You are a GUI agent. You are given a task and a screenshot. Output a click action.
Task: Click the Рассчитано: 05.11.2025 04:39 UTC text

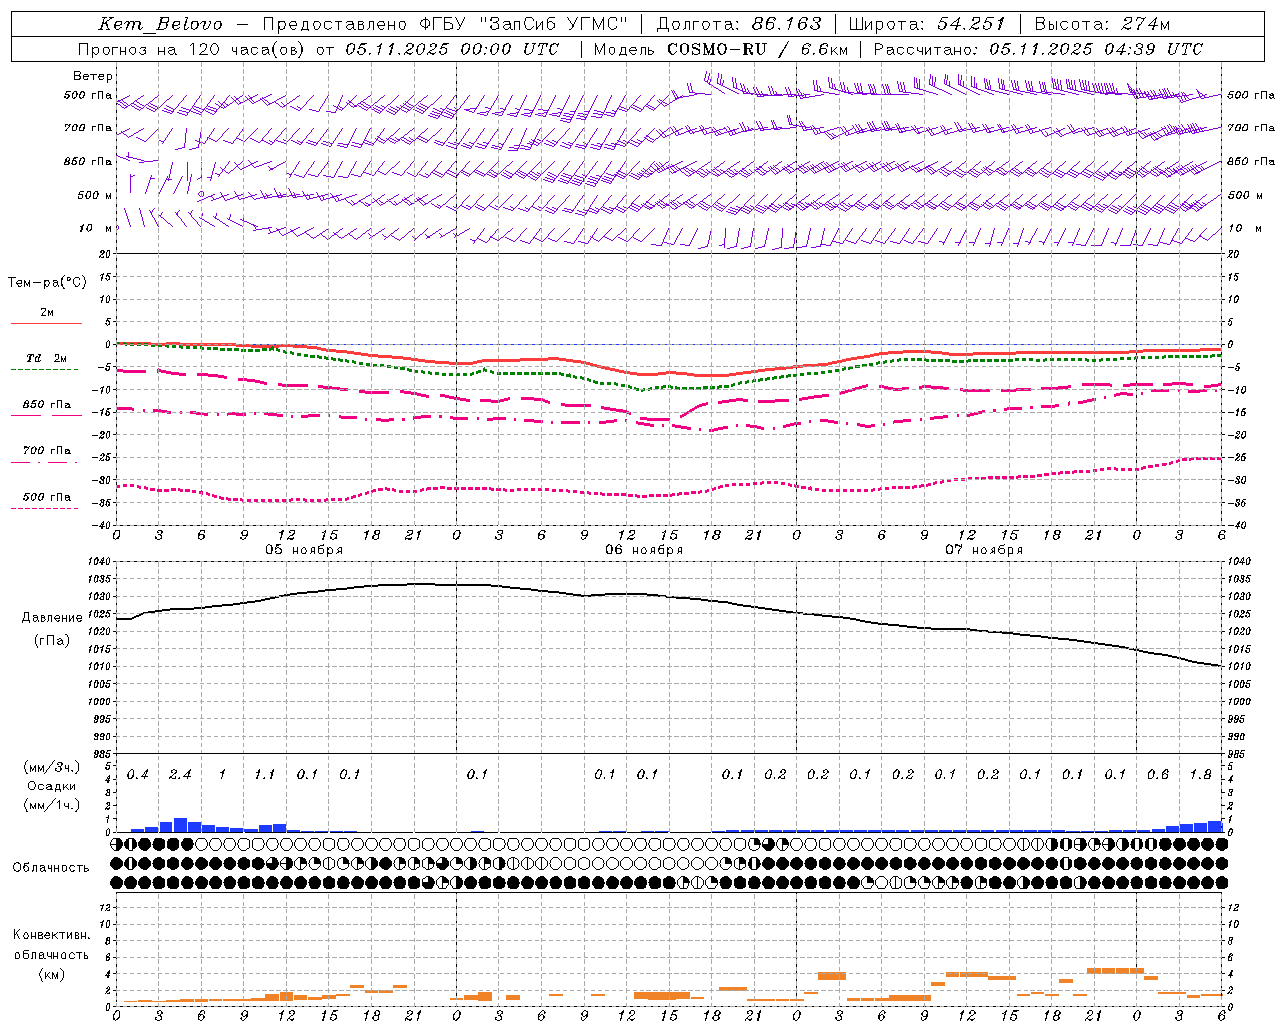1039,49
